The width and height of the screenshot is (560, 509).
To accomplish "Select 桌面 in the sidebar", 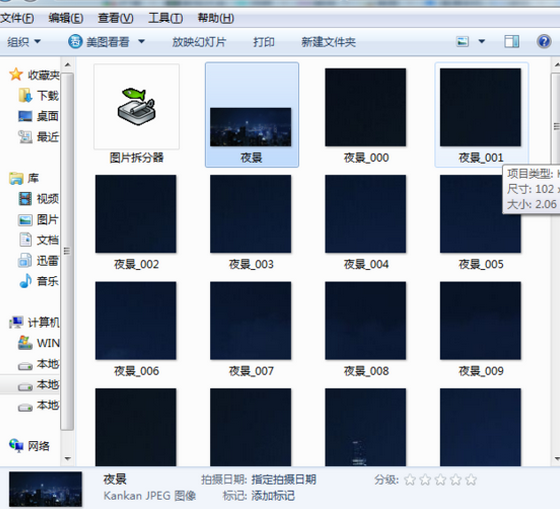I will (x=39, y=116).
